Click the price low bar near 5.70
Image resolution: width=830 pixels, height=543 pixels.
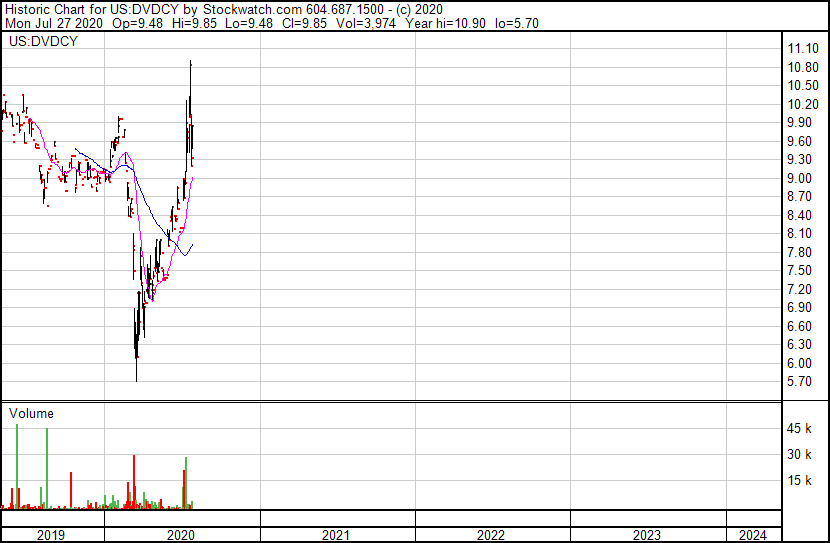(137, 379)
